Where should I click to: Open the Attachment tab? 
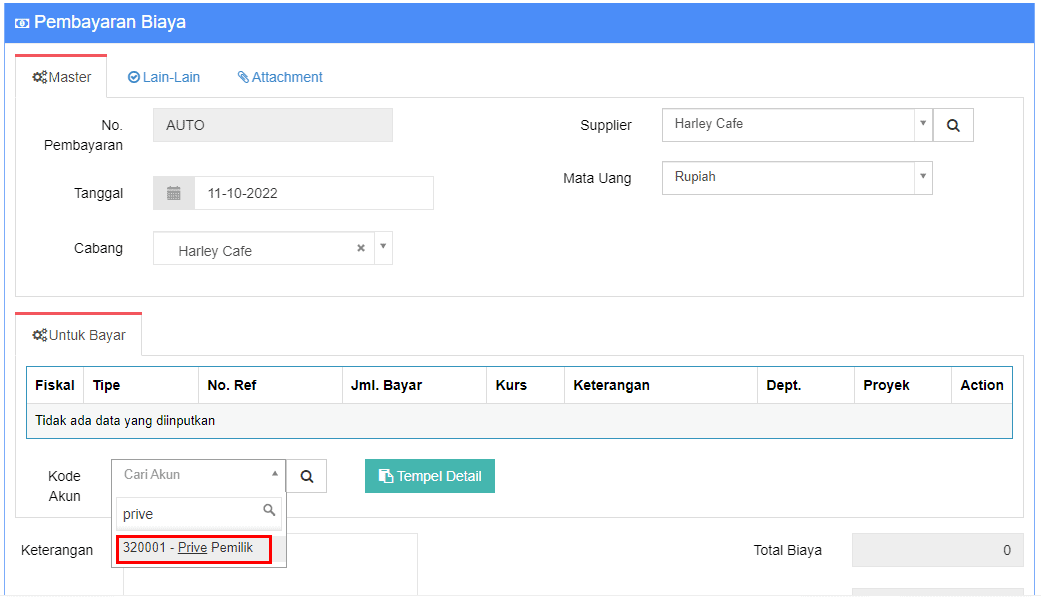coord(280,77)
